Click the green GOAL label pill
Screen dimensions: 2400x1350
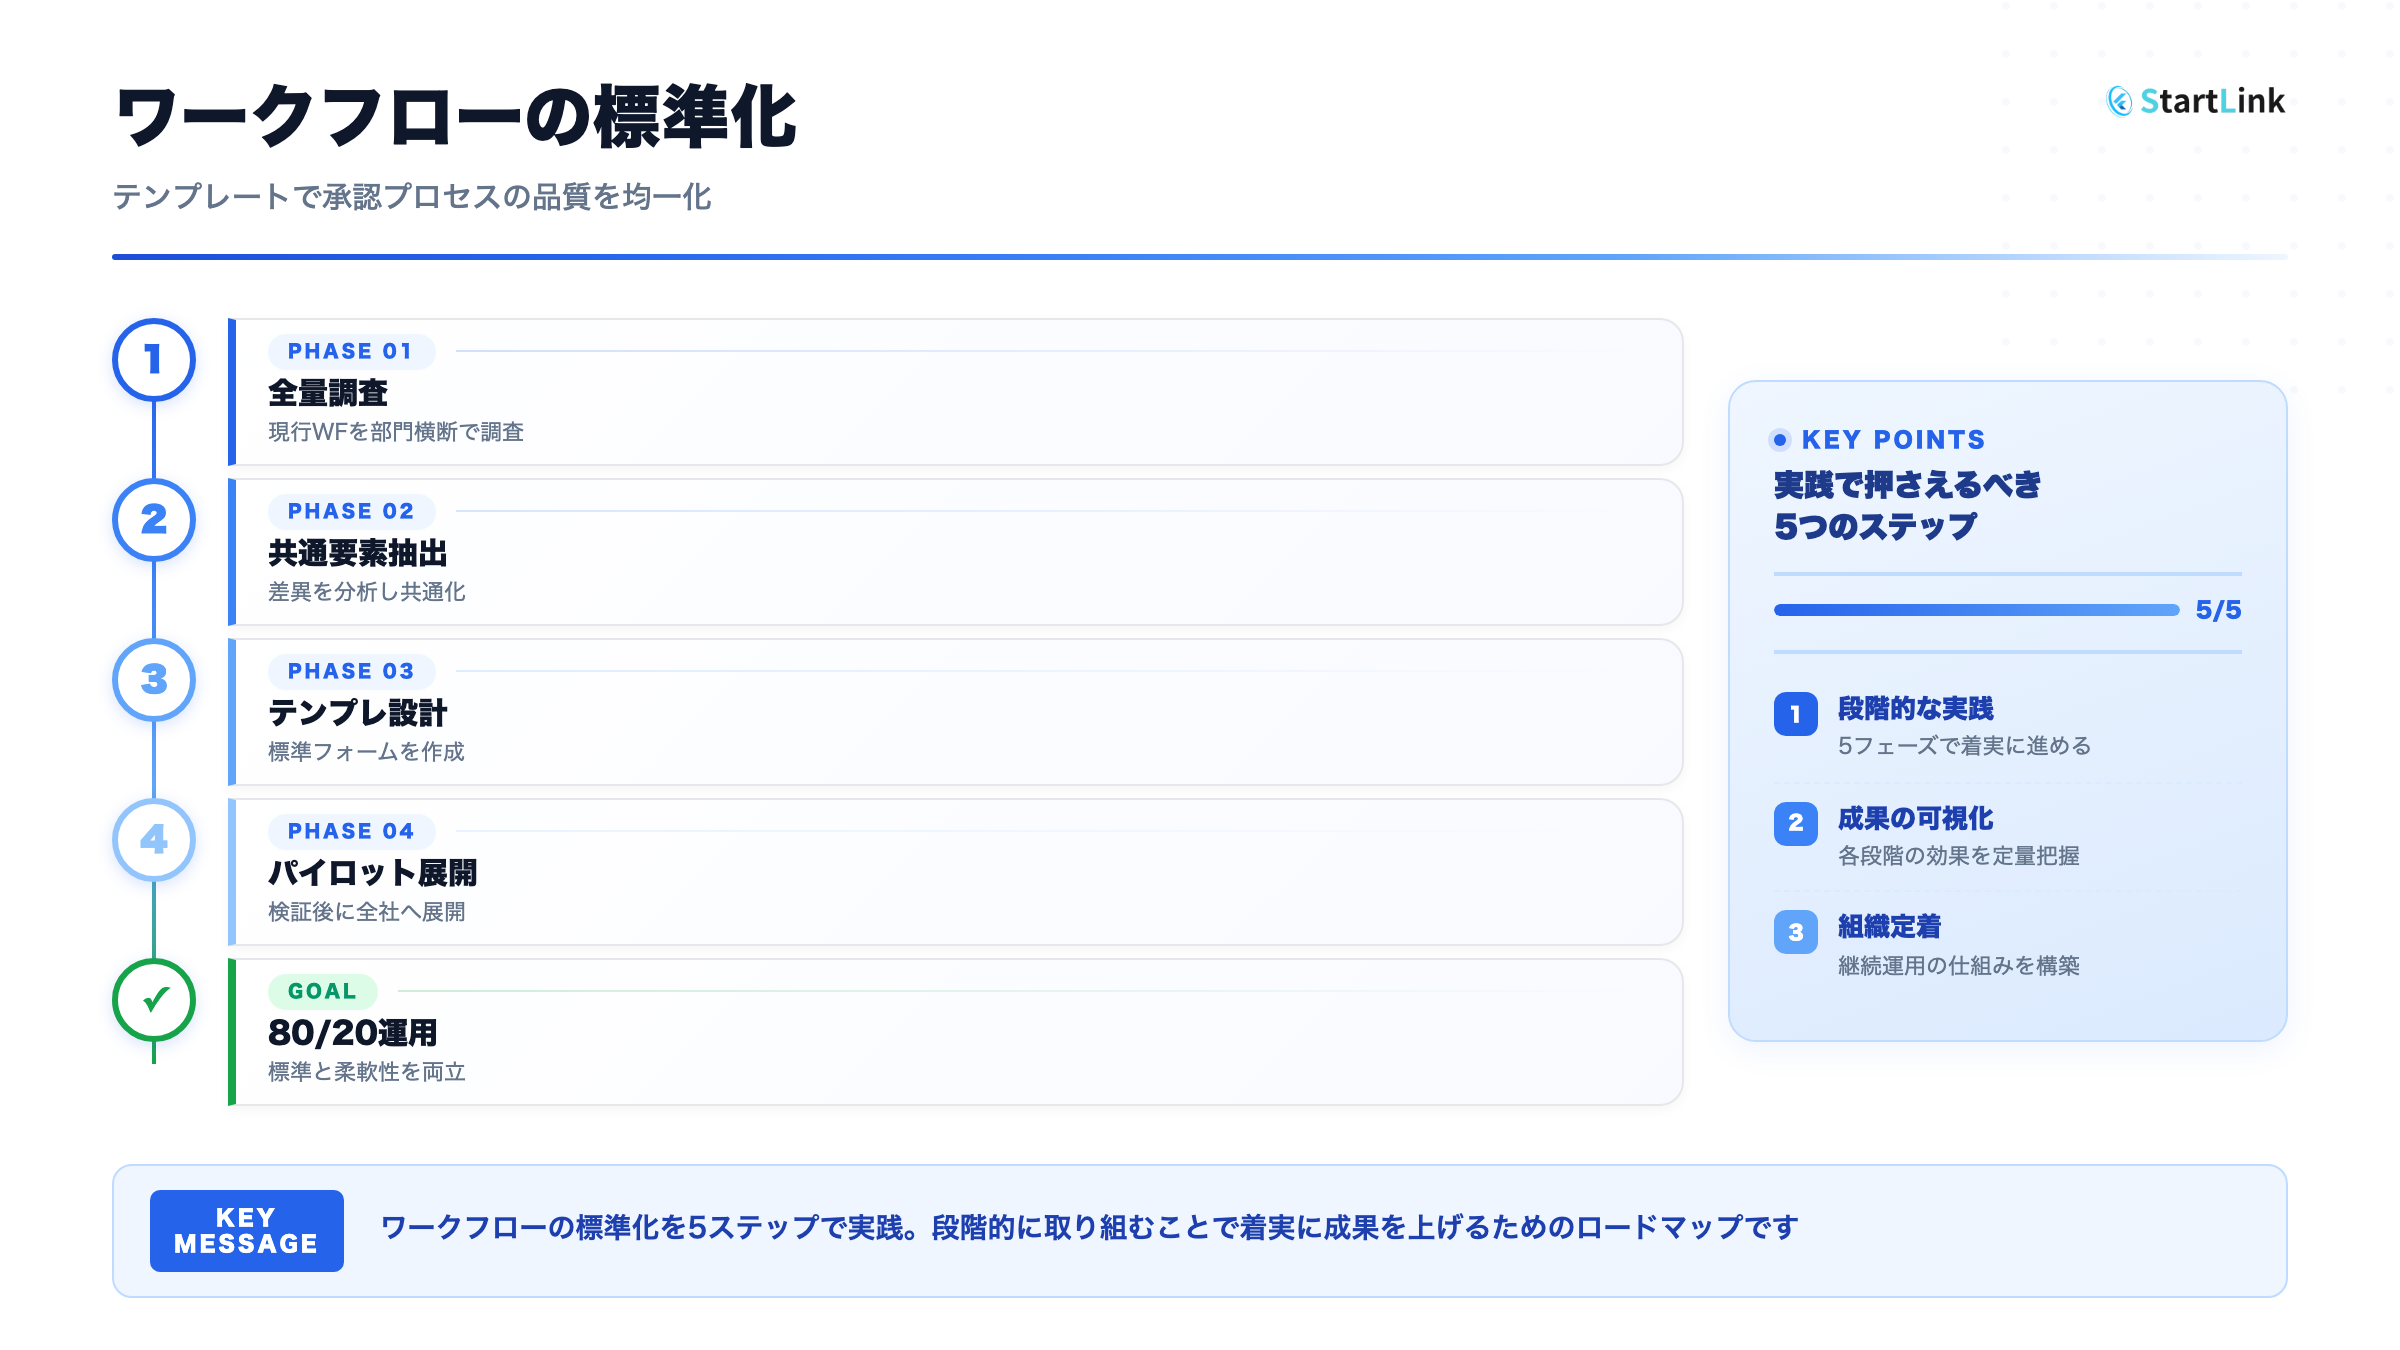[x=322, y=992]
